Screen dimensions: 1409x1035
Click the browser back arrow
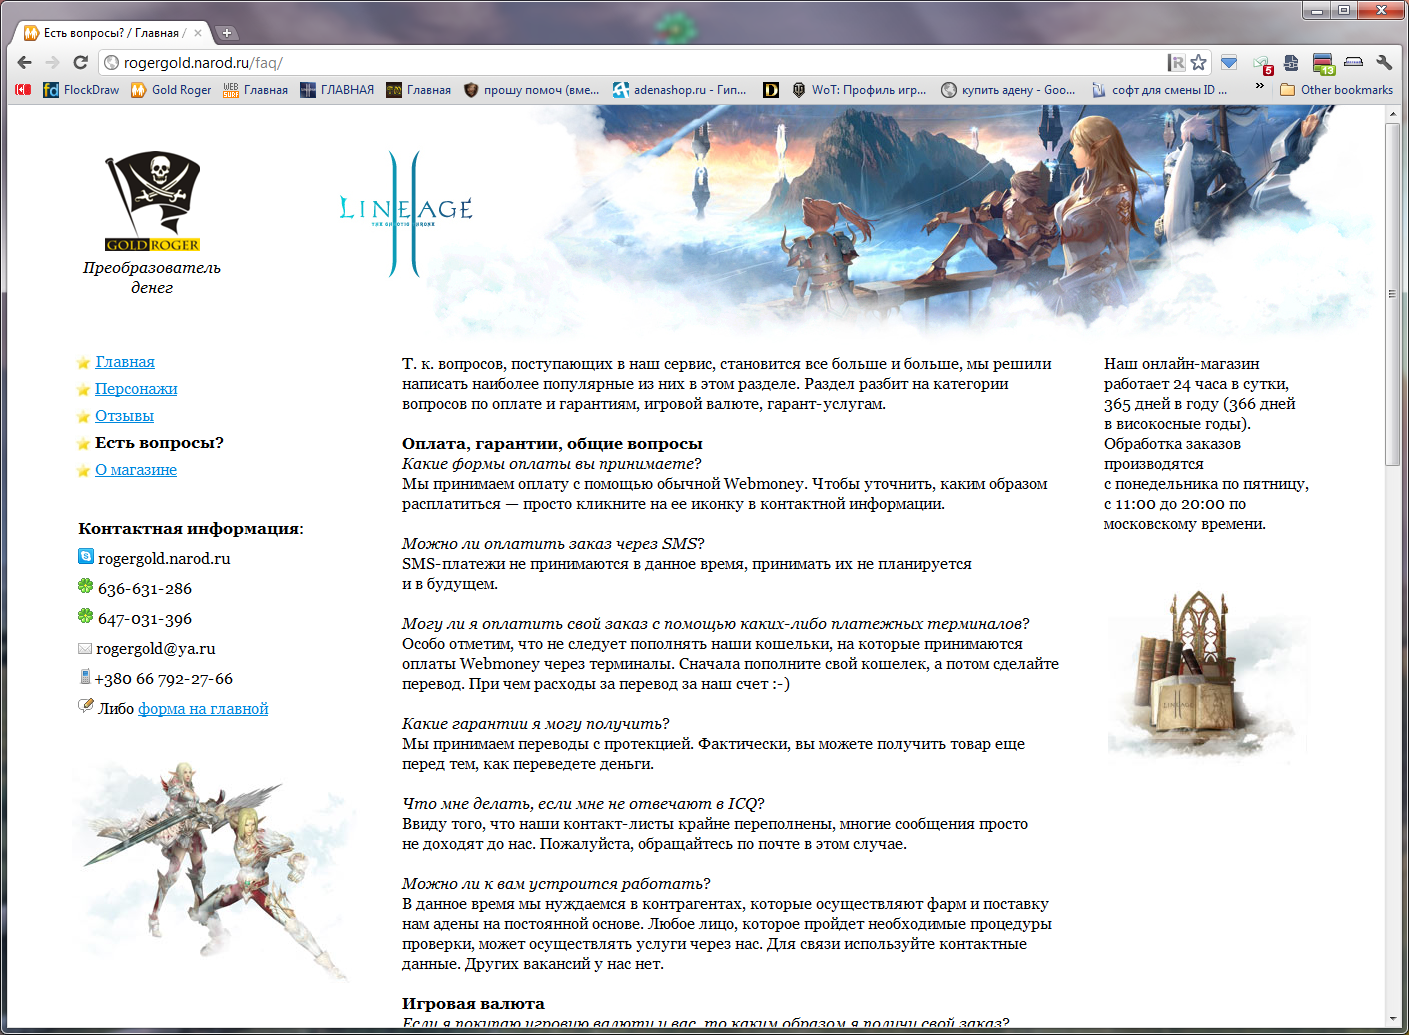25,62
